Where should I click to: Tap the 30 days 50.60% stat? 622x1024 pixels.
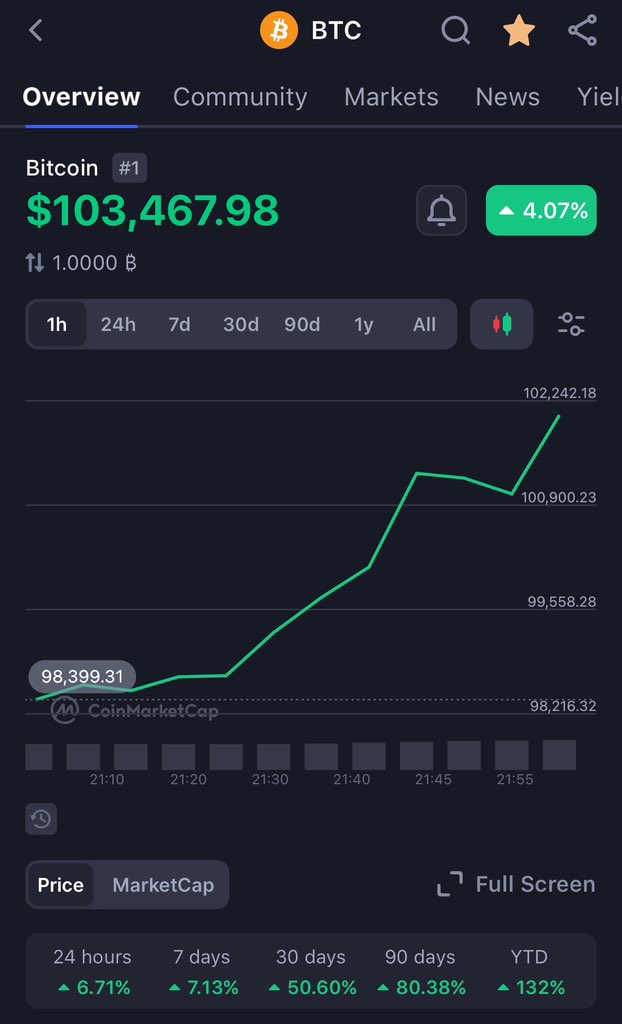pos(311,972)
